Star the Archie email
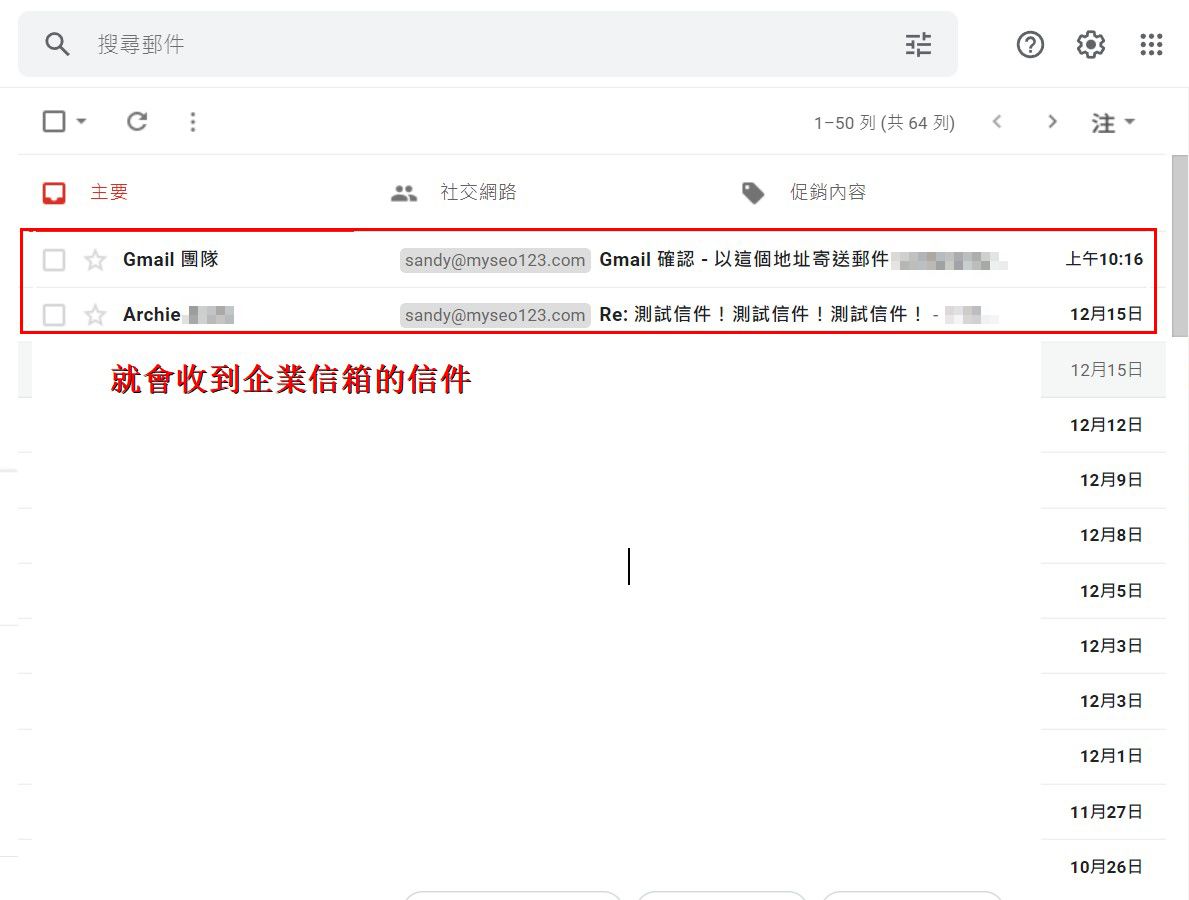The width and height of the screenshot is (1189, 900). point(95,315)
